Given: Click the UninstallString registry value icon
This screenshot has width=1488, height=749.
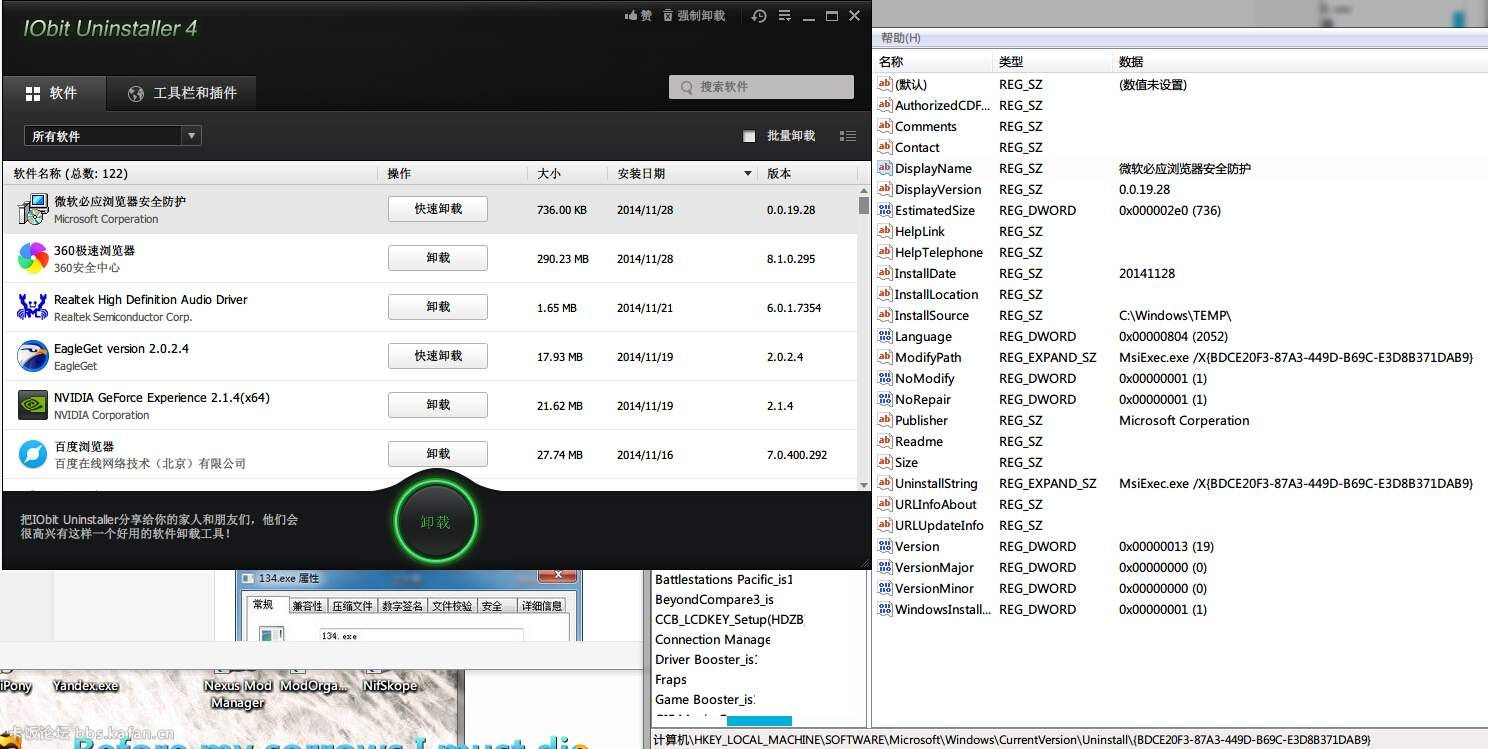Looking at the screenshot, I should (884, 483).
